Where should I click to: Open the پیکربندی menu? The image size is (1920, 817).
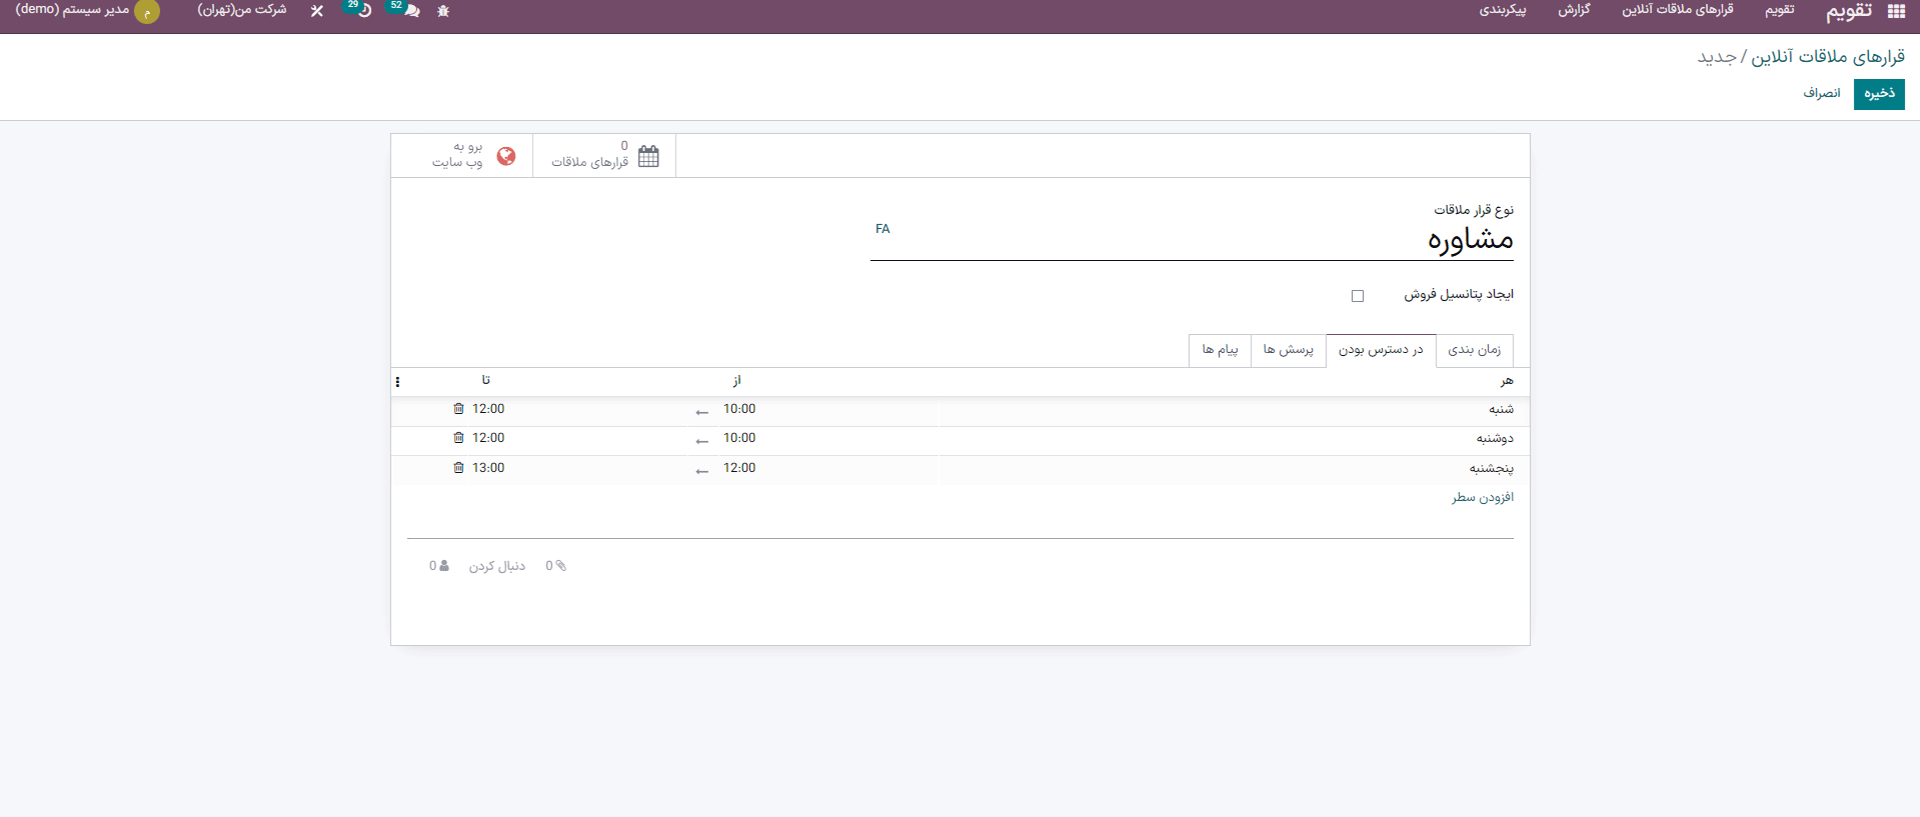pyautogui.click(x=1503, y=10)
